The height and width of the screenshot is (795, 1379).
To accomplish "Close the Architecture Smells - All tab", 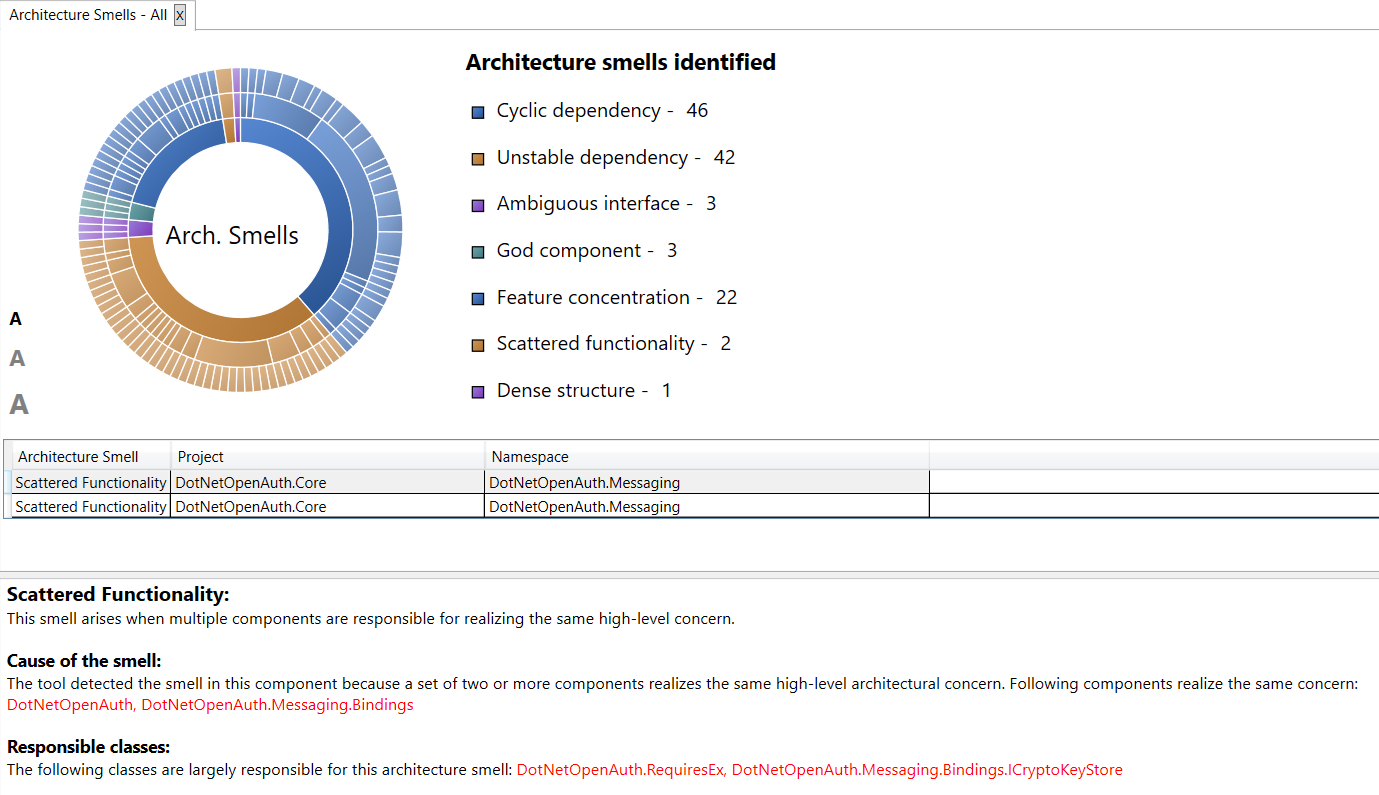I will pyautogui.click(x=179, y=14).
